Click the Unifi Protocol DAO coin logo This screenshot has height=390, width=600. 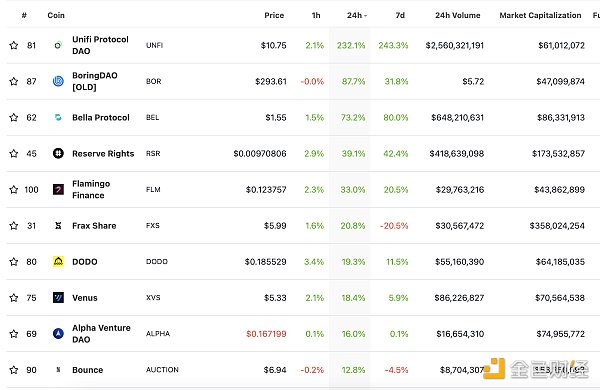point(58,45)
